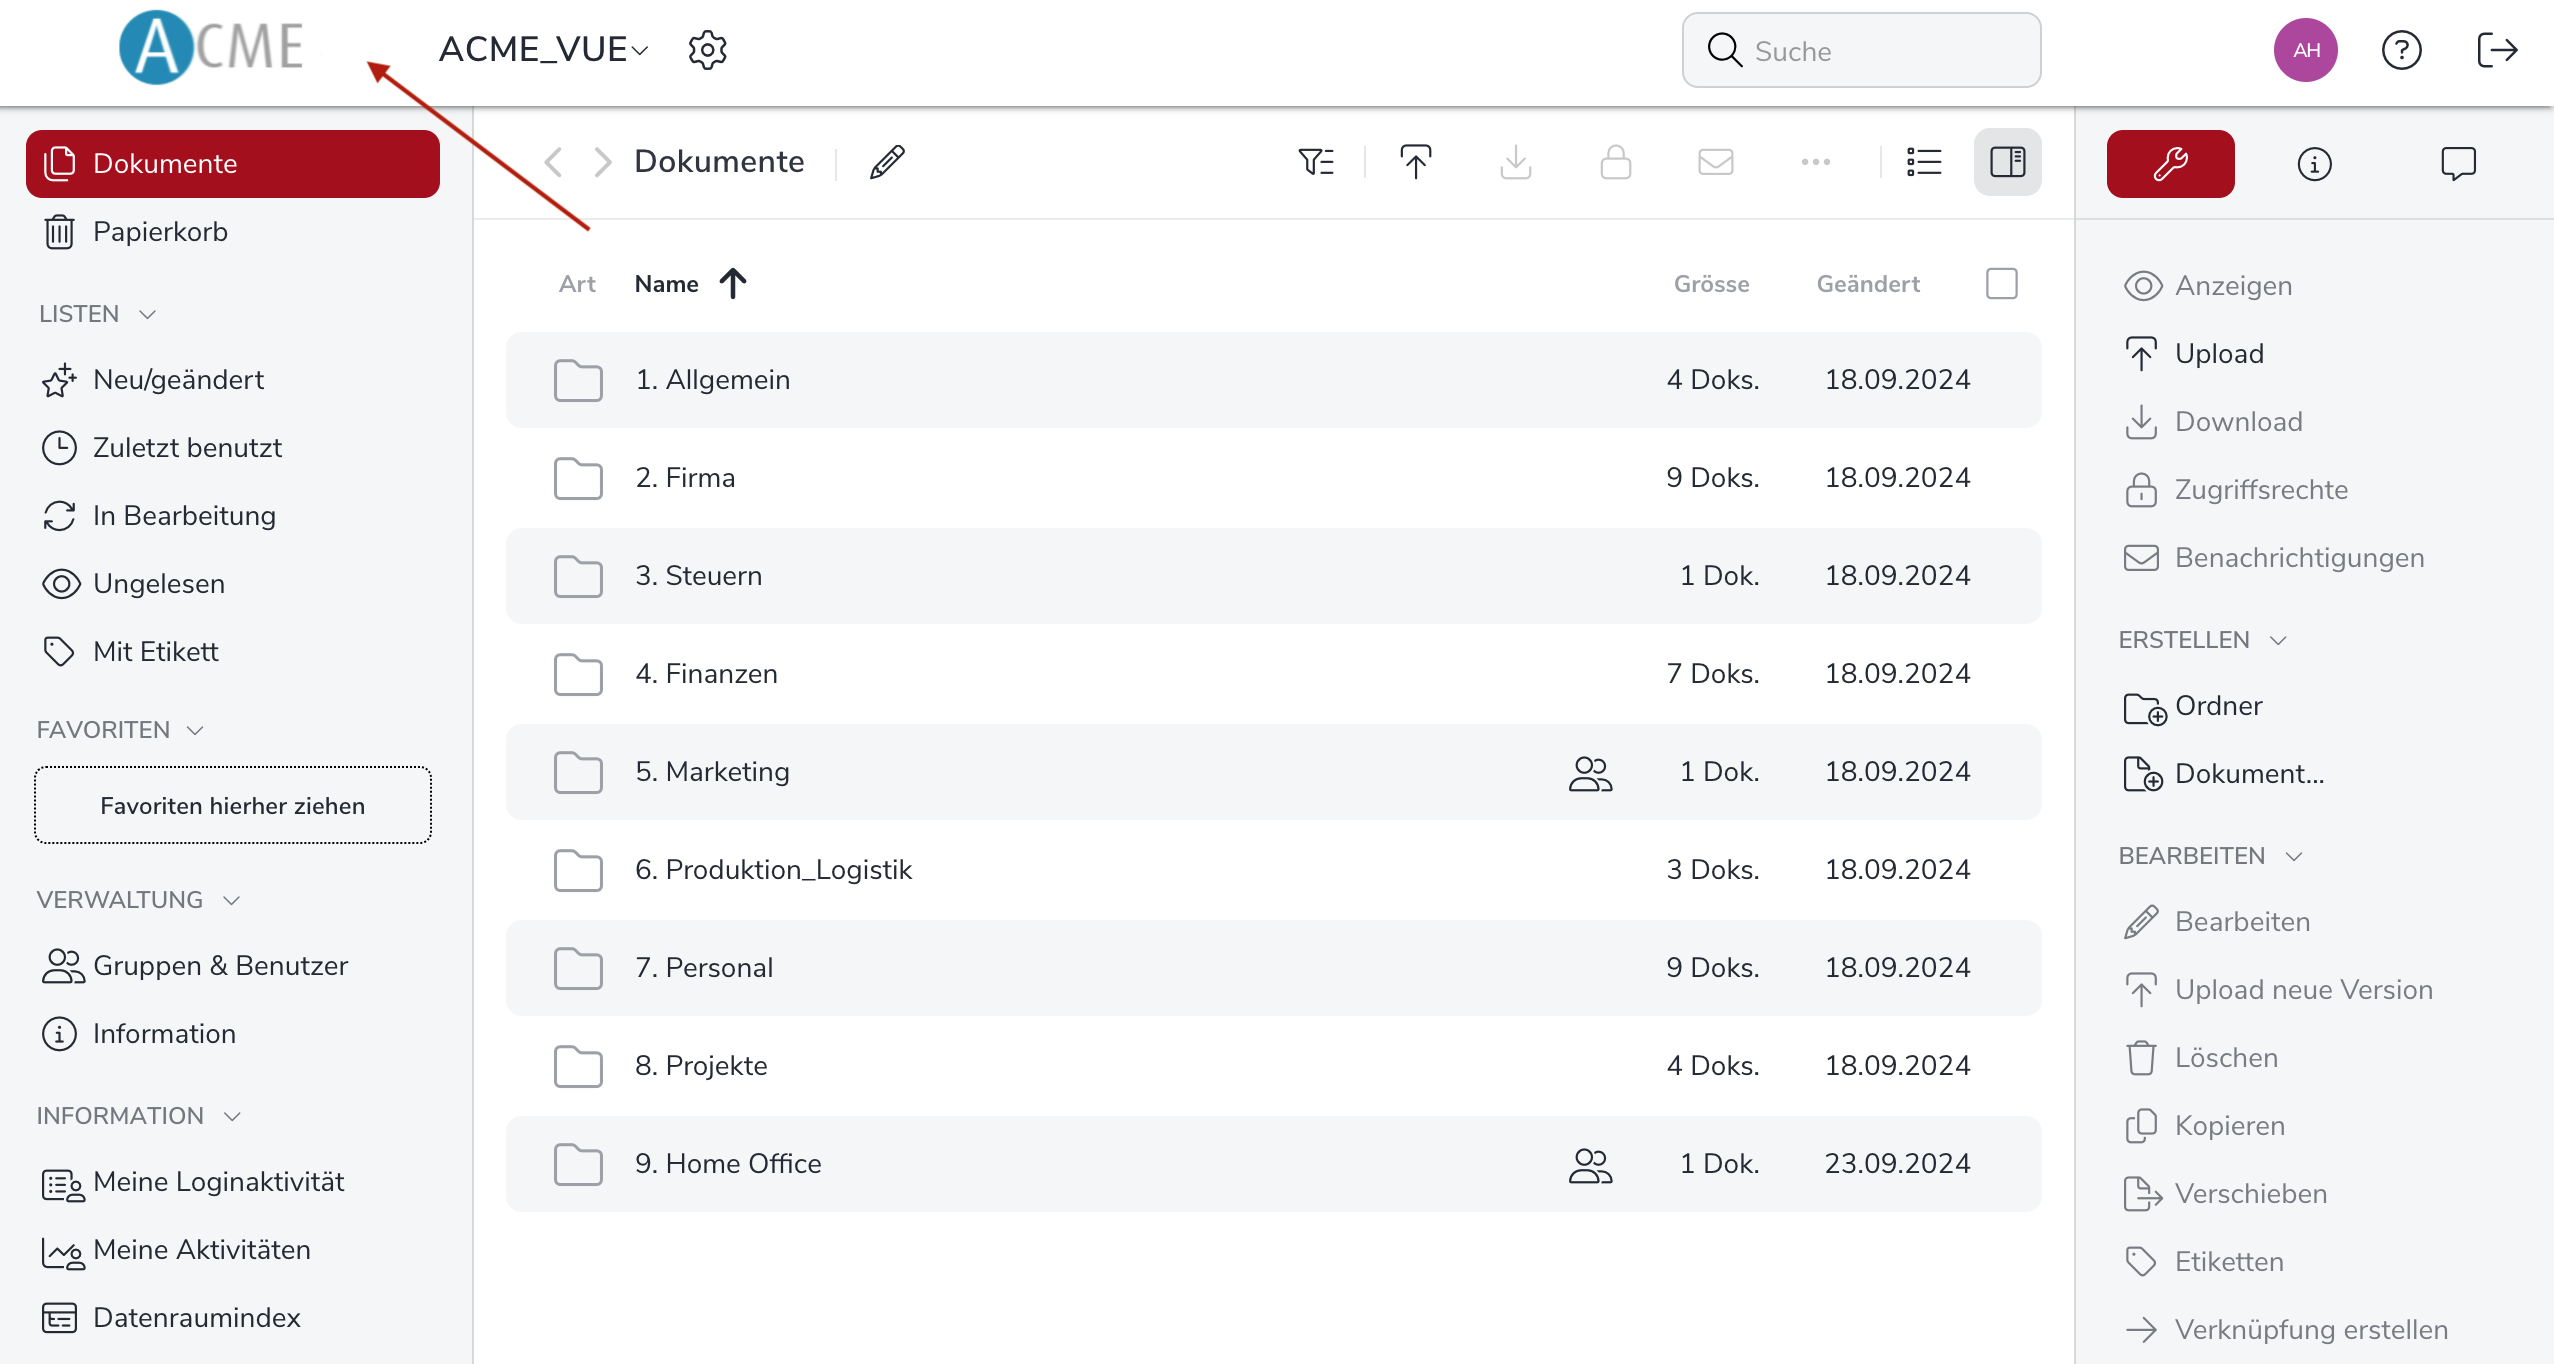Toggle Name column sort arrow
The height and width of the screenshot is (1364, 2554).
click(733, 284)
